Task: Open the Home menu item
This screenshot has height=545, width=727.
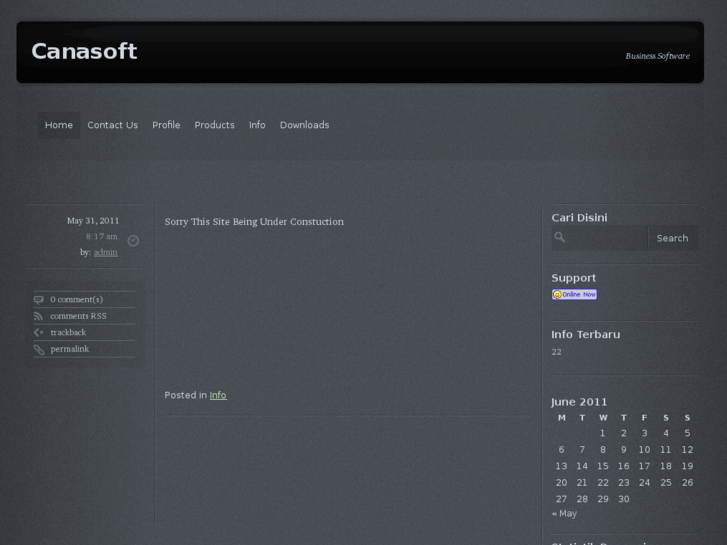Action: click(59, 125)
